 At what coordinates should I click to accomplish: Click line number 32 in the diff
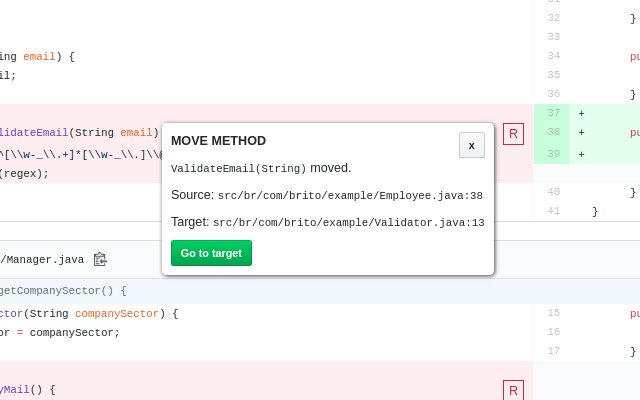(553, 18)
